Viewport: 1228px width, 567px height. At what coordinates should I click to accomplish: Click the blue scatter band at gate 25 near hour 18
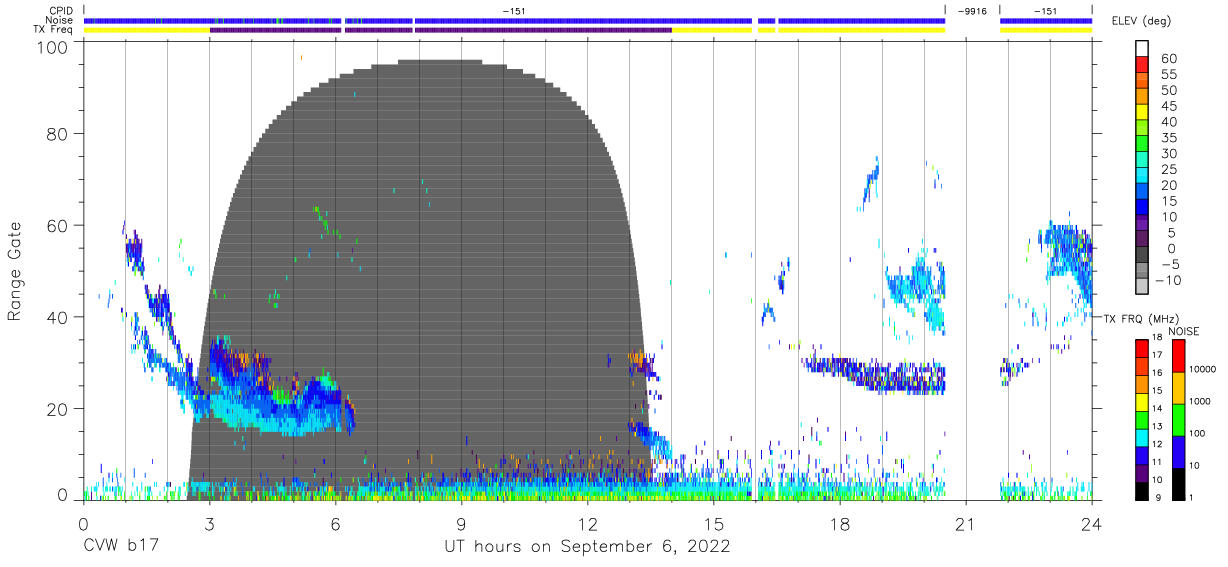[x=875, y=375]
